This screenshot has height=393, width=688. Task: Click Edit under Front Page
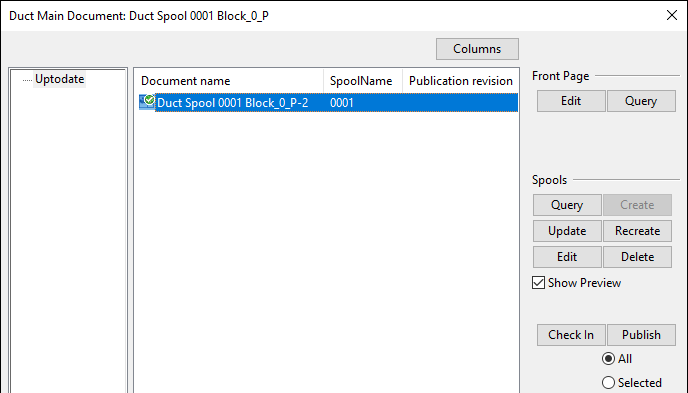tap(571, 101)
